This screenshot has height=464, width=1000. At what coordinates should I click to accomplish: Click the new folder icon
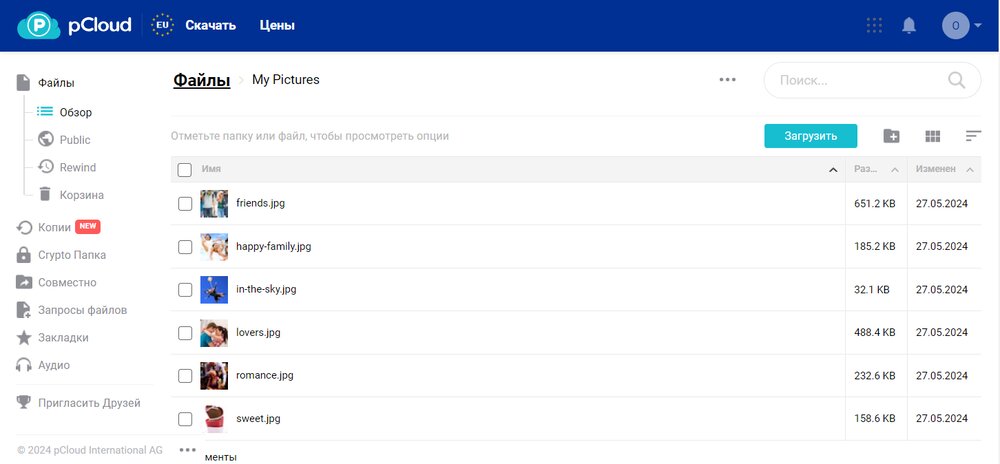point(892,136)
